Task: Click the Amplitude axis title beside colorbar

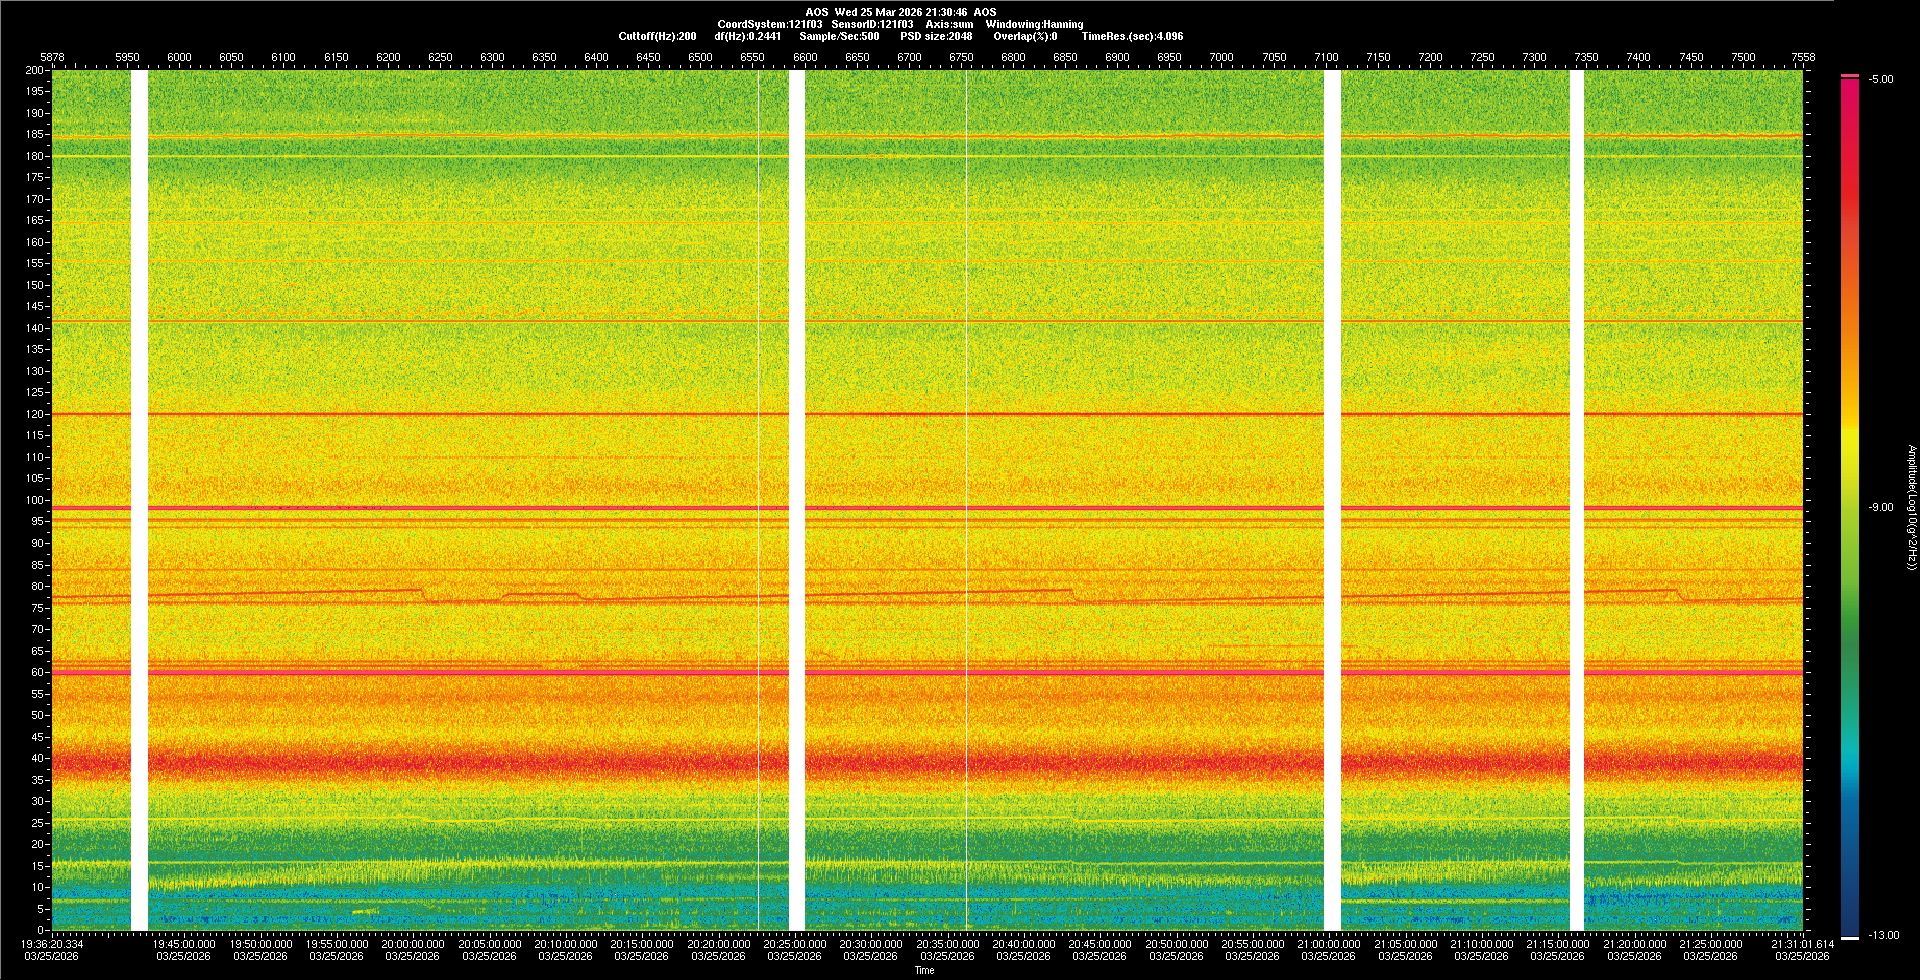Action: [1911, 507]
